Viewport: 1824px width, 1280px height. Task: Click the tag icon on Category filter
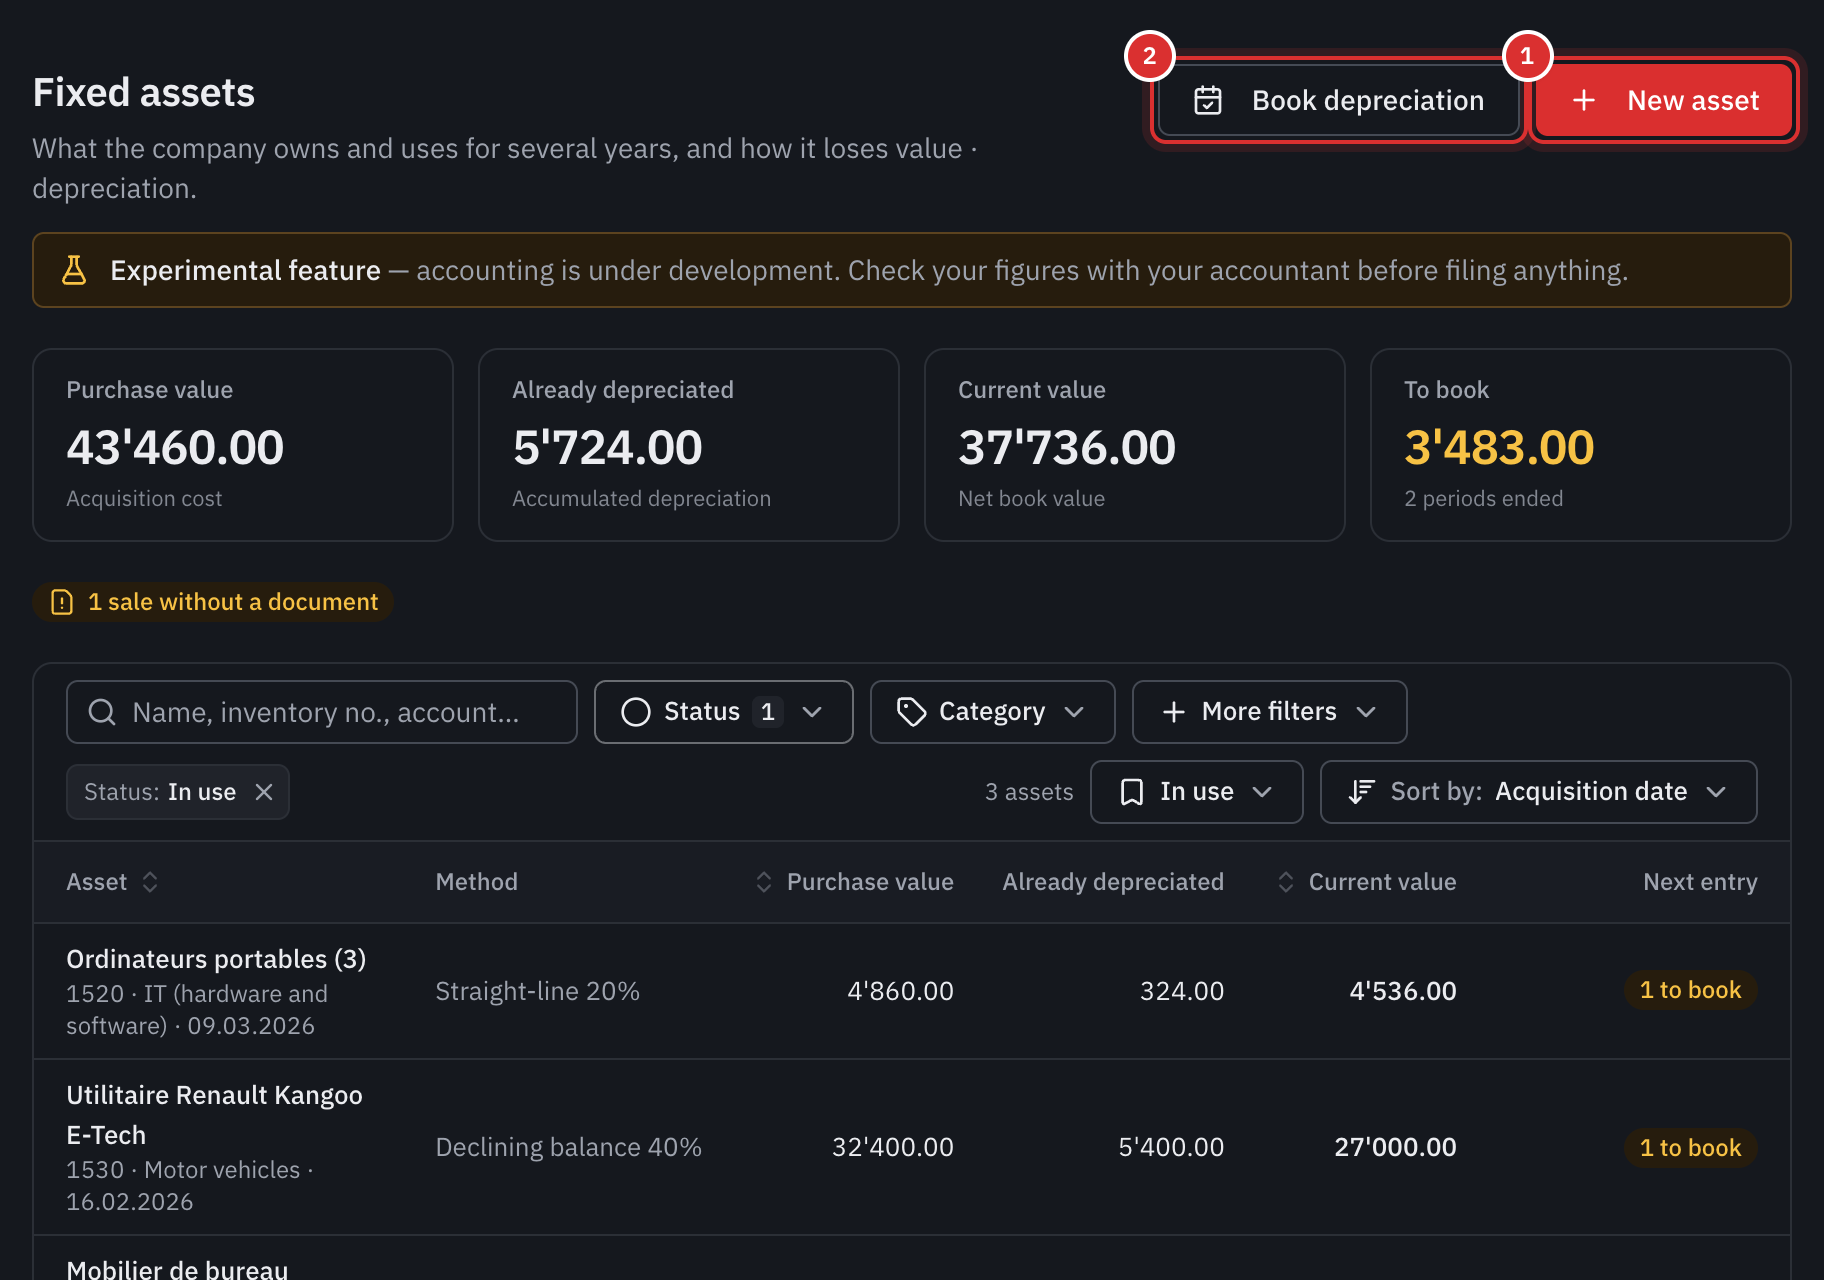[x=911, y=712]
